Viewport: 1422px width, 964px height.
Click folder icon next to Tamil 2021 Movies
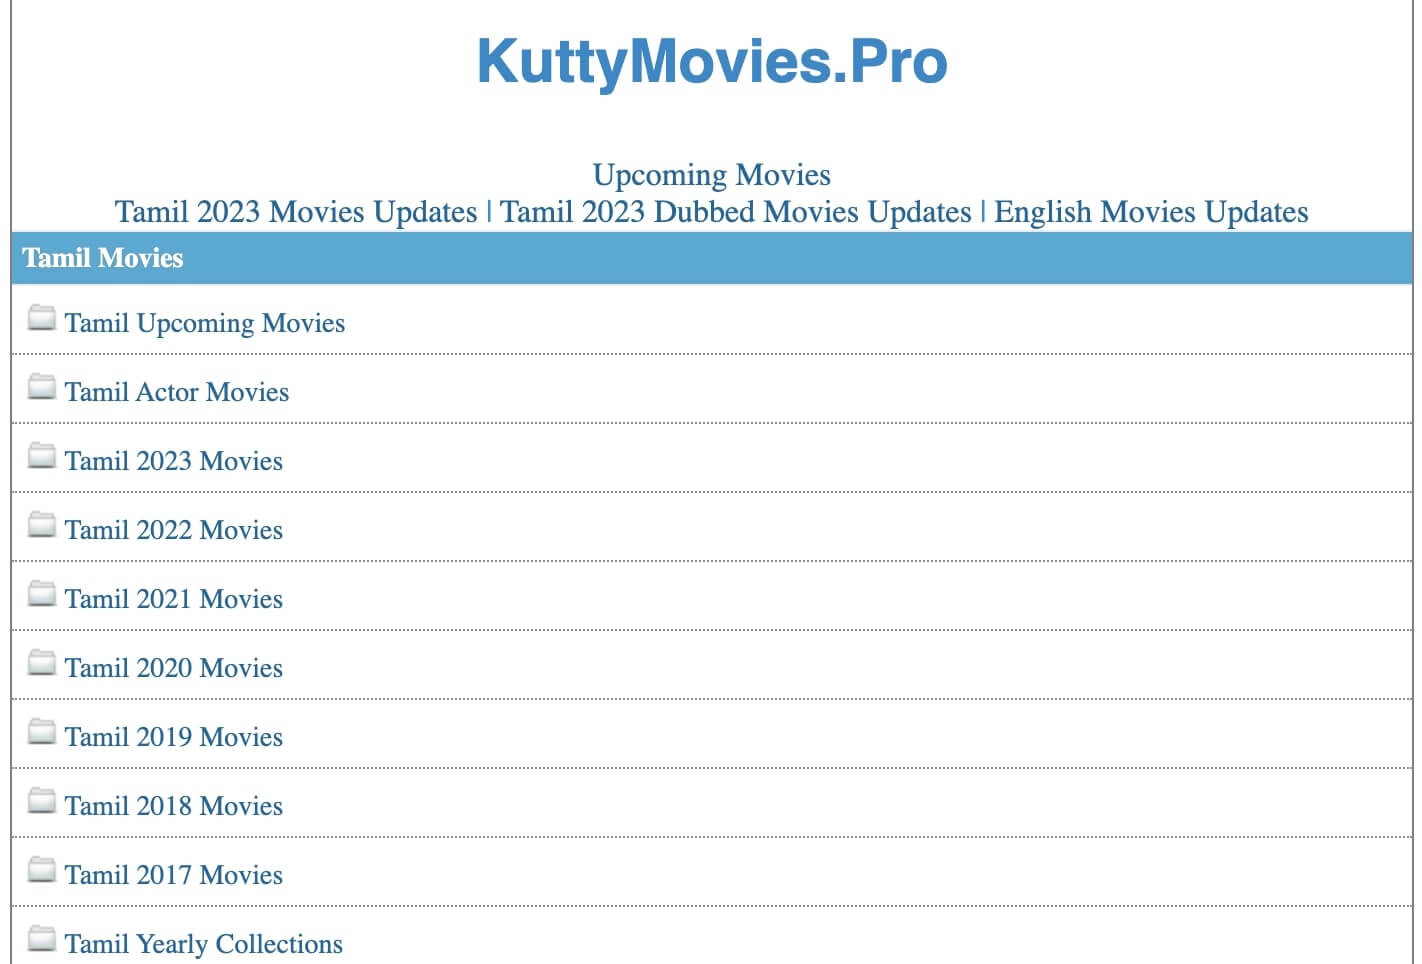coord(42,594)
